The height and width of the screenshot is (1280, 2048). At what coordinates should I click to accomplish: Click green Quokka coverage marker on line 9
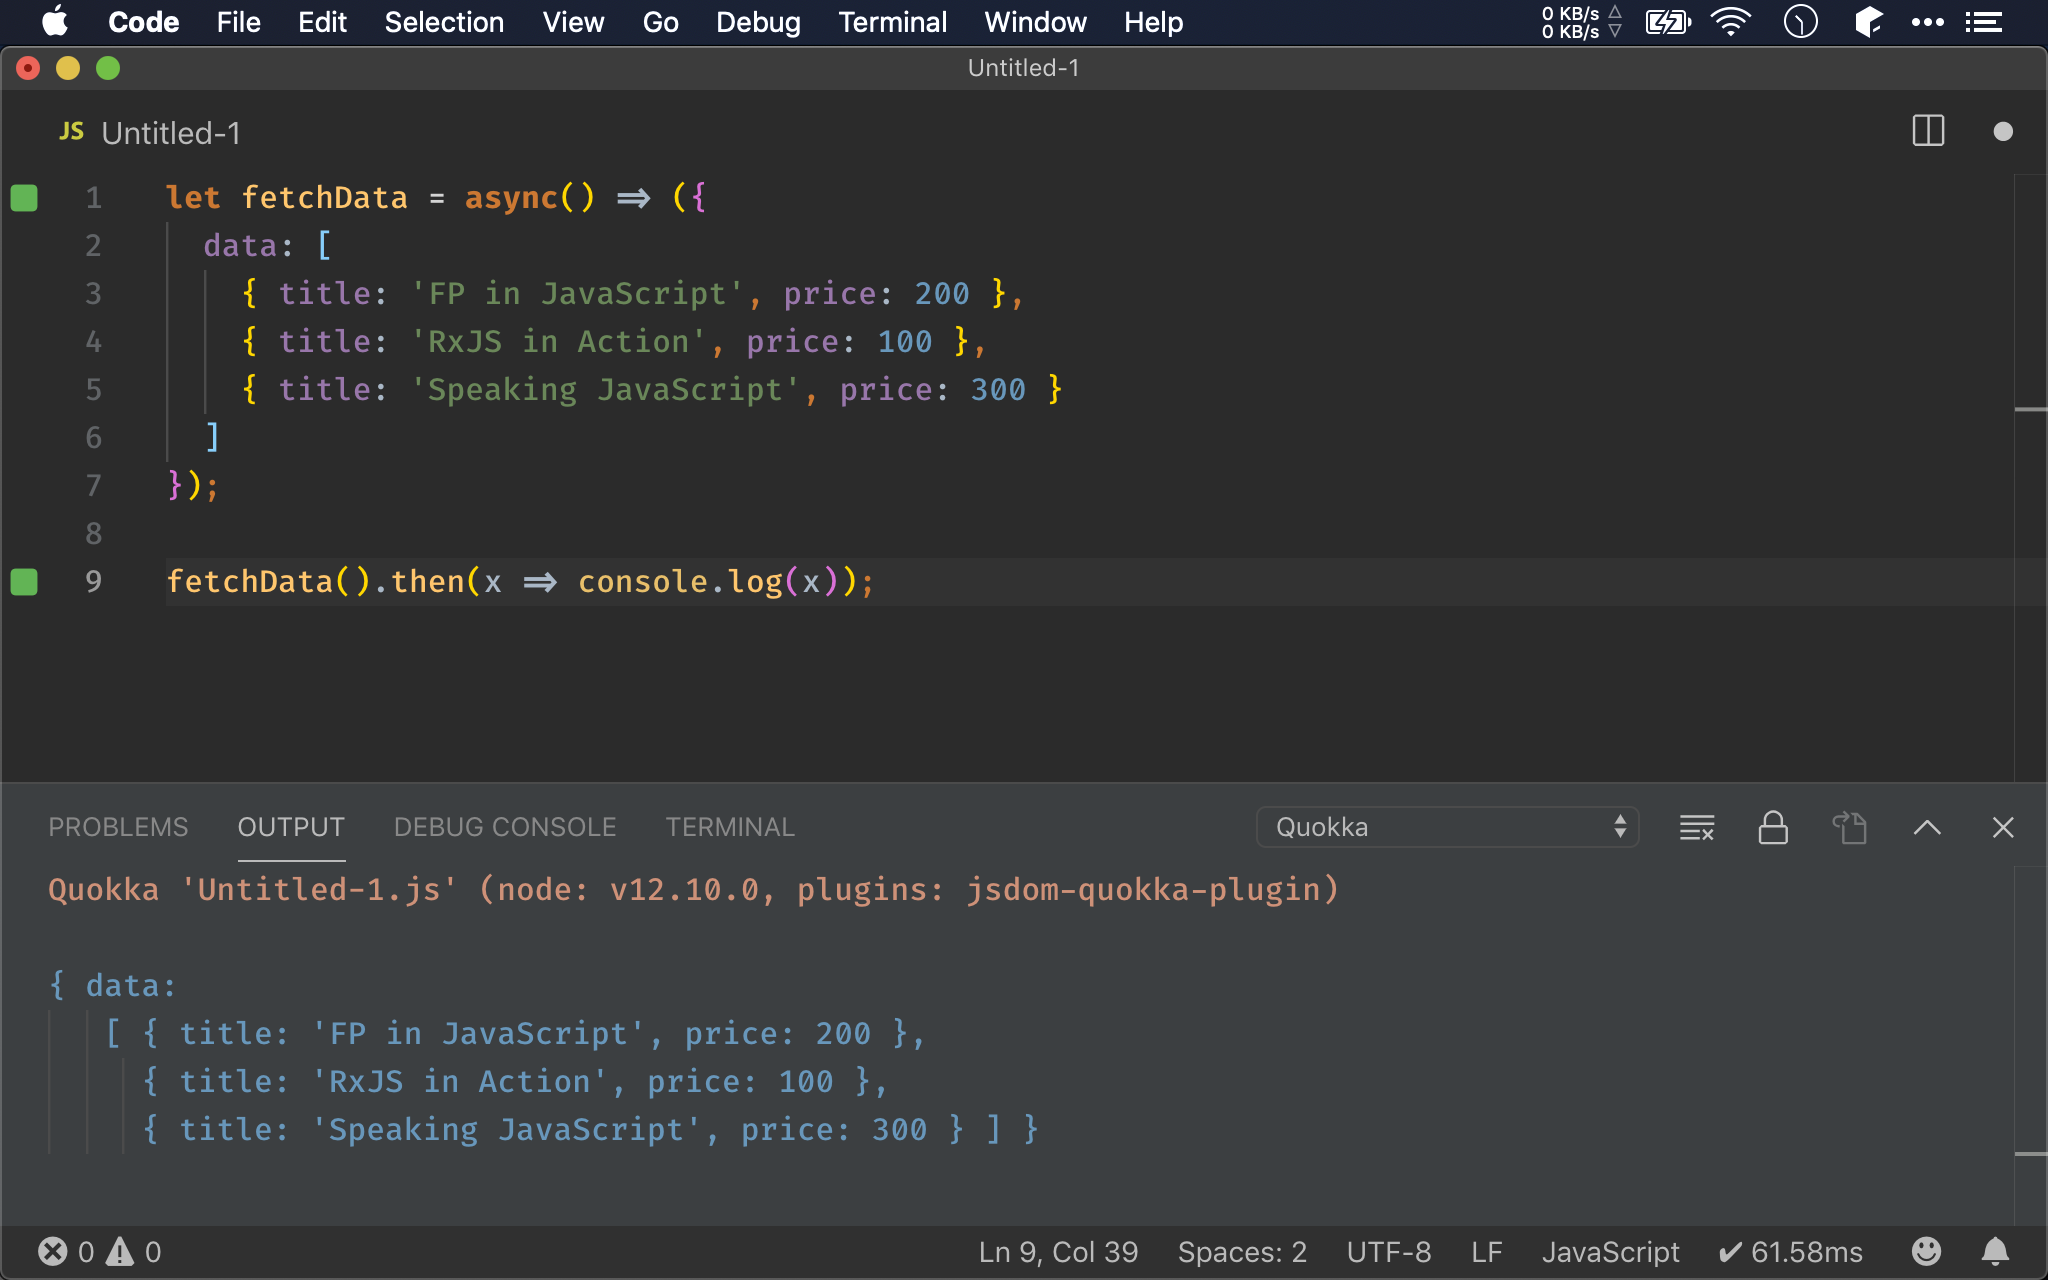(x=24, y=582)
